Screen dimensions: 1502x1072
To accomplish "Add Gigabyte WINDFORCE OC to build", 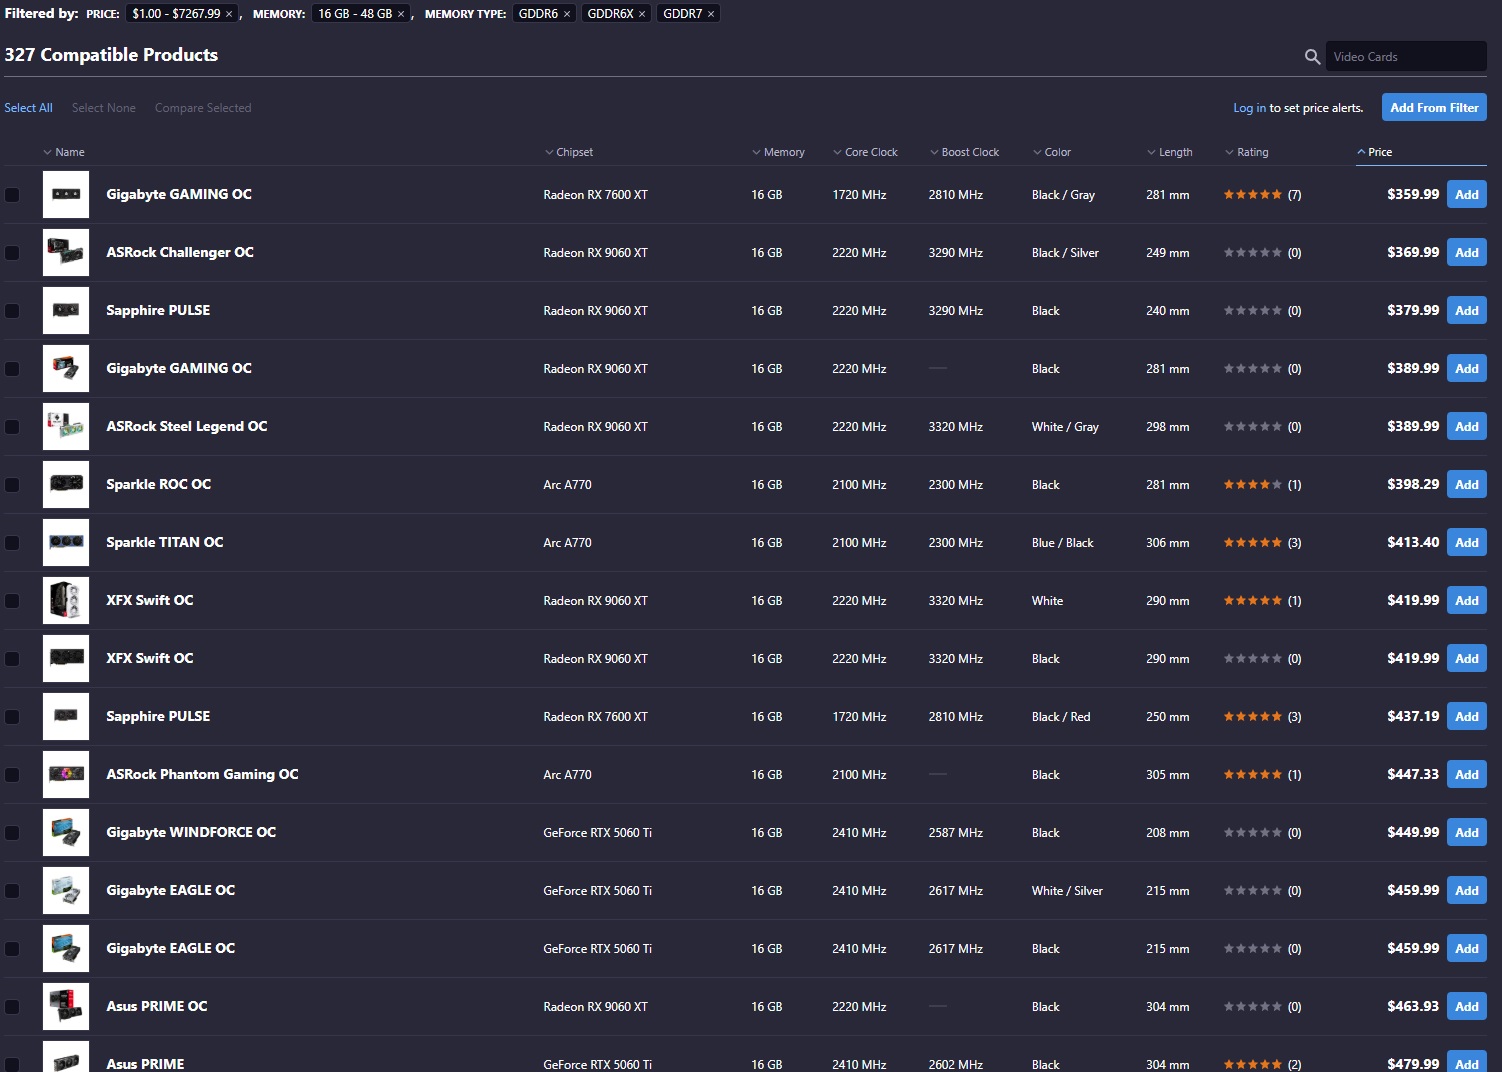I will coord(1466,833).
